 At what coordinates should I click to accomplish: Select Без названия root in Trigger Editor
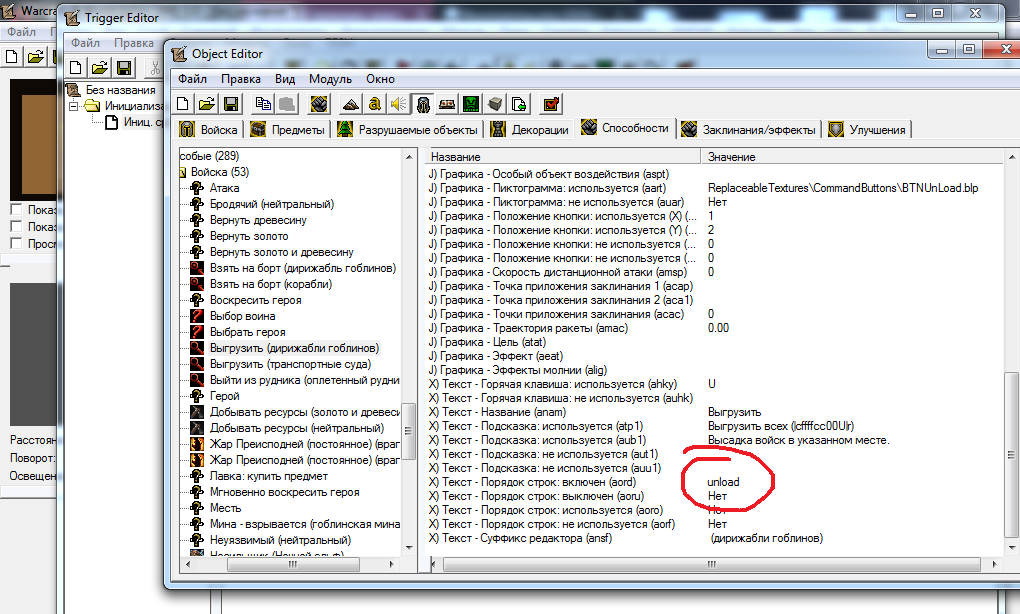[x=121, y=90]
